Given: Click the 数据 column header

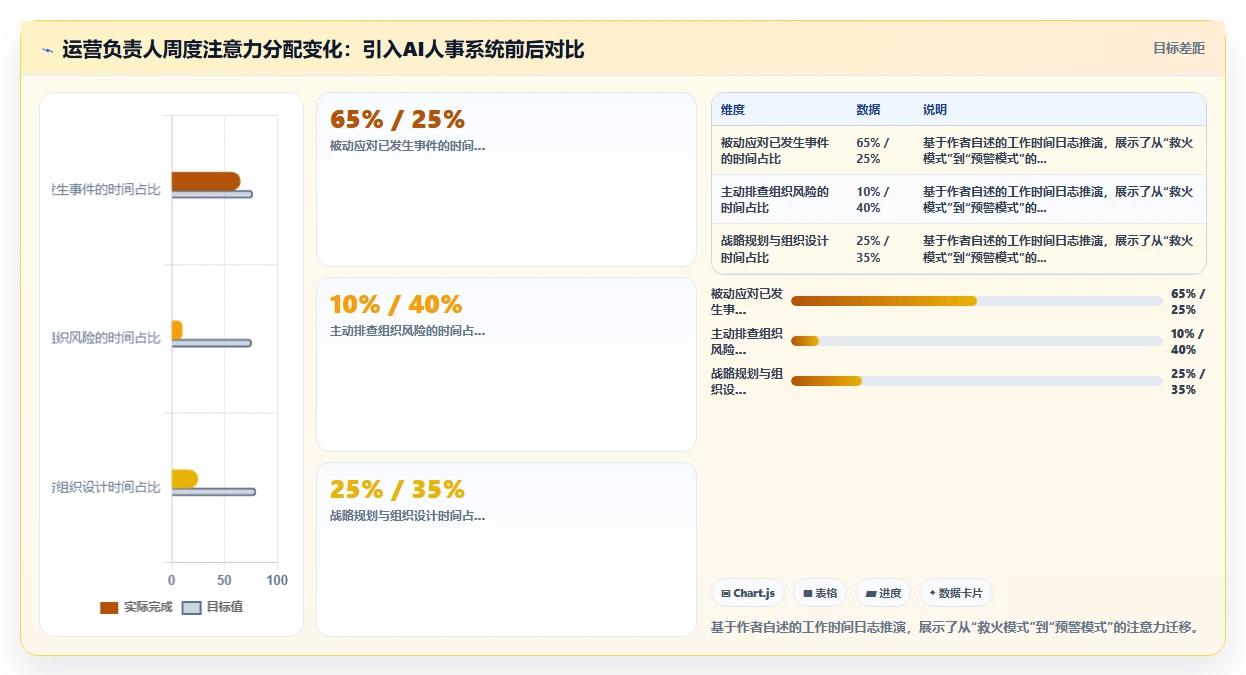Looking at the screenshot, I should coord(868,110).
